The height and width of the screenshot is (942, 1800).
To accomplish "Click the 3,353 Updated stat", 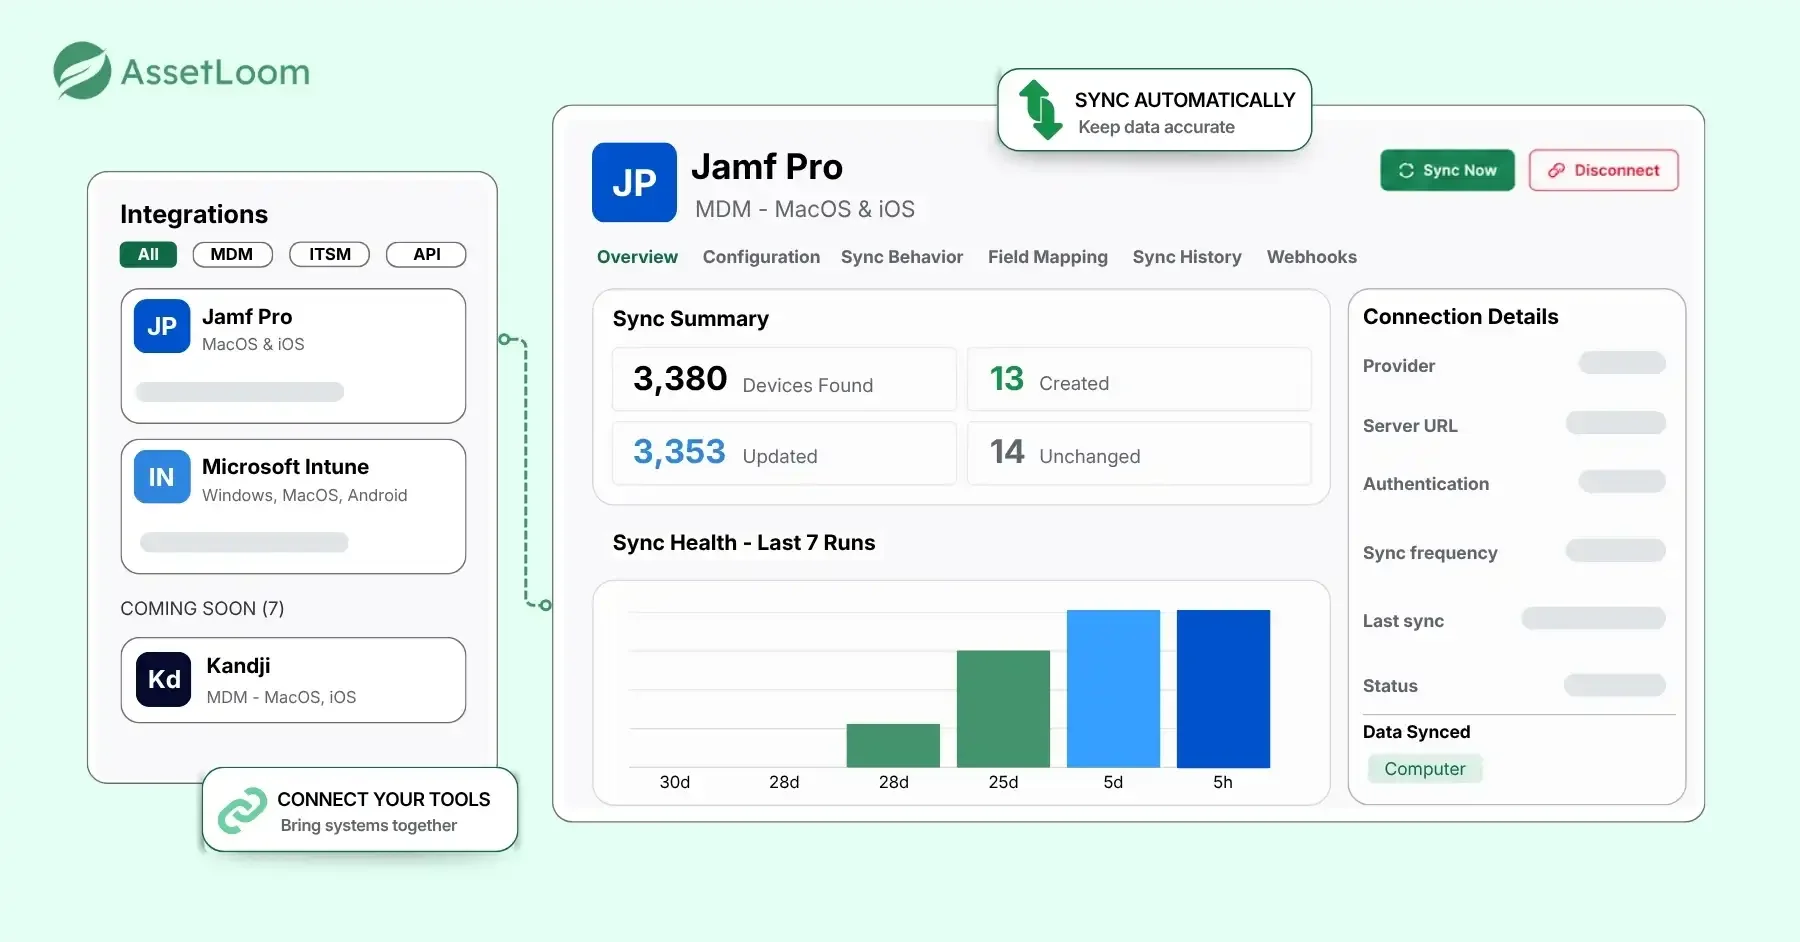I will [x=784, y=453].
